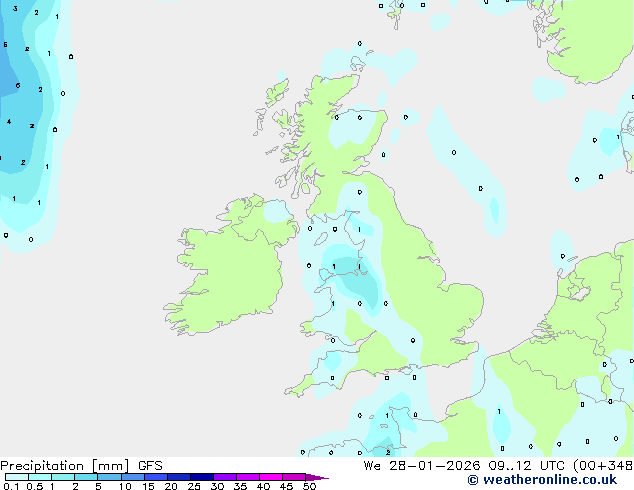Select the 2–5 mm legend color swatch
Viewport: 634px width, 490px height.
tap(86, 477)
